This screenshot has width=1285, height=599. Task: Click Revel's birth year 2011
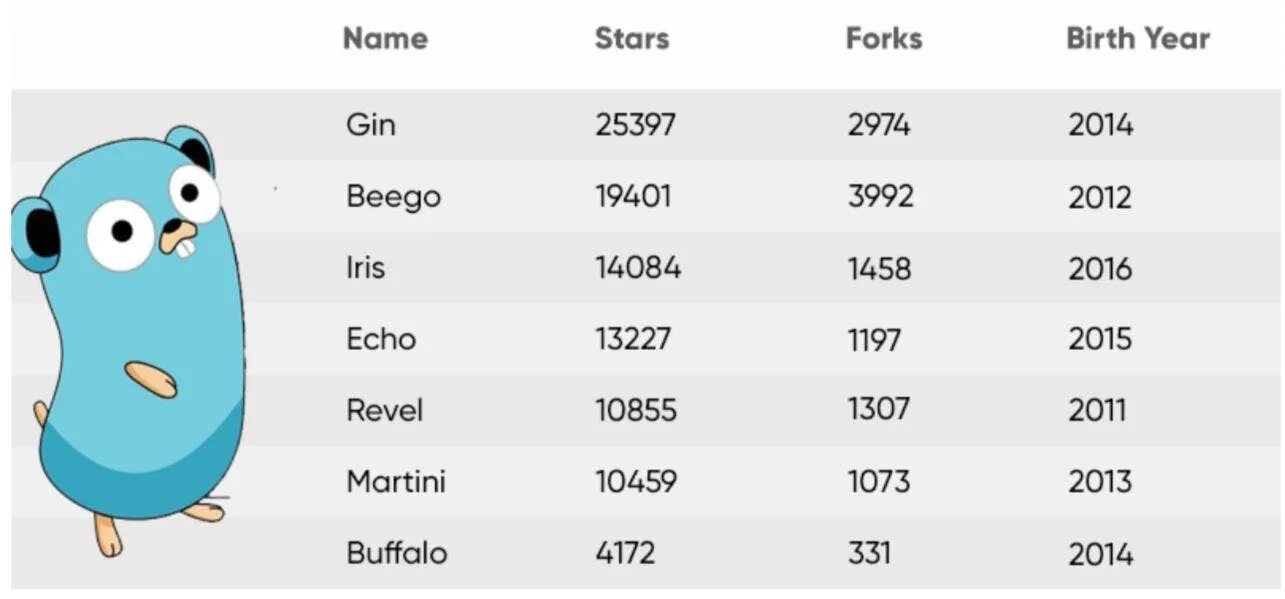click(x=1097, y=410)
